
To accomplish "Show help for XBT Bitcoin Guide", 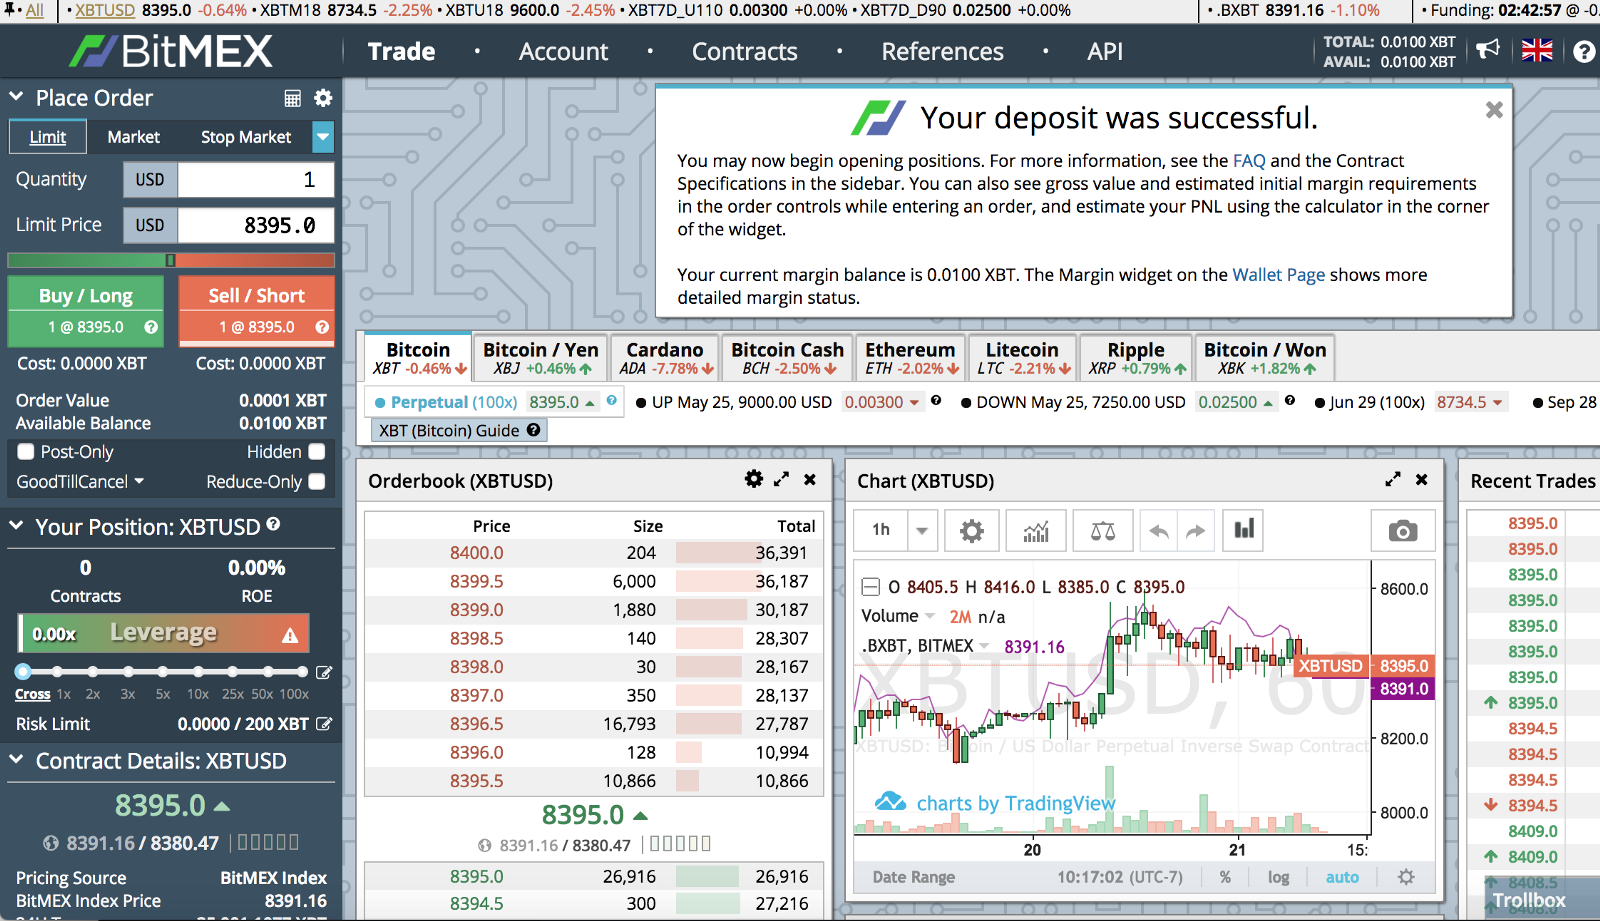I will tap(534, 430).
